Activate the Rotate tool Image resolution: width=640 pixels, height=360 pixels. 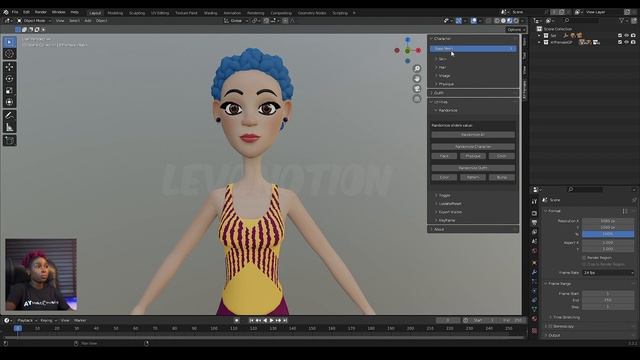pos(9,79)
